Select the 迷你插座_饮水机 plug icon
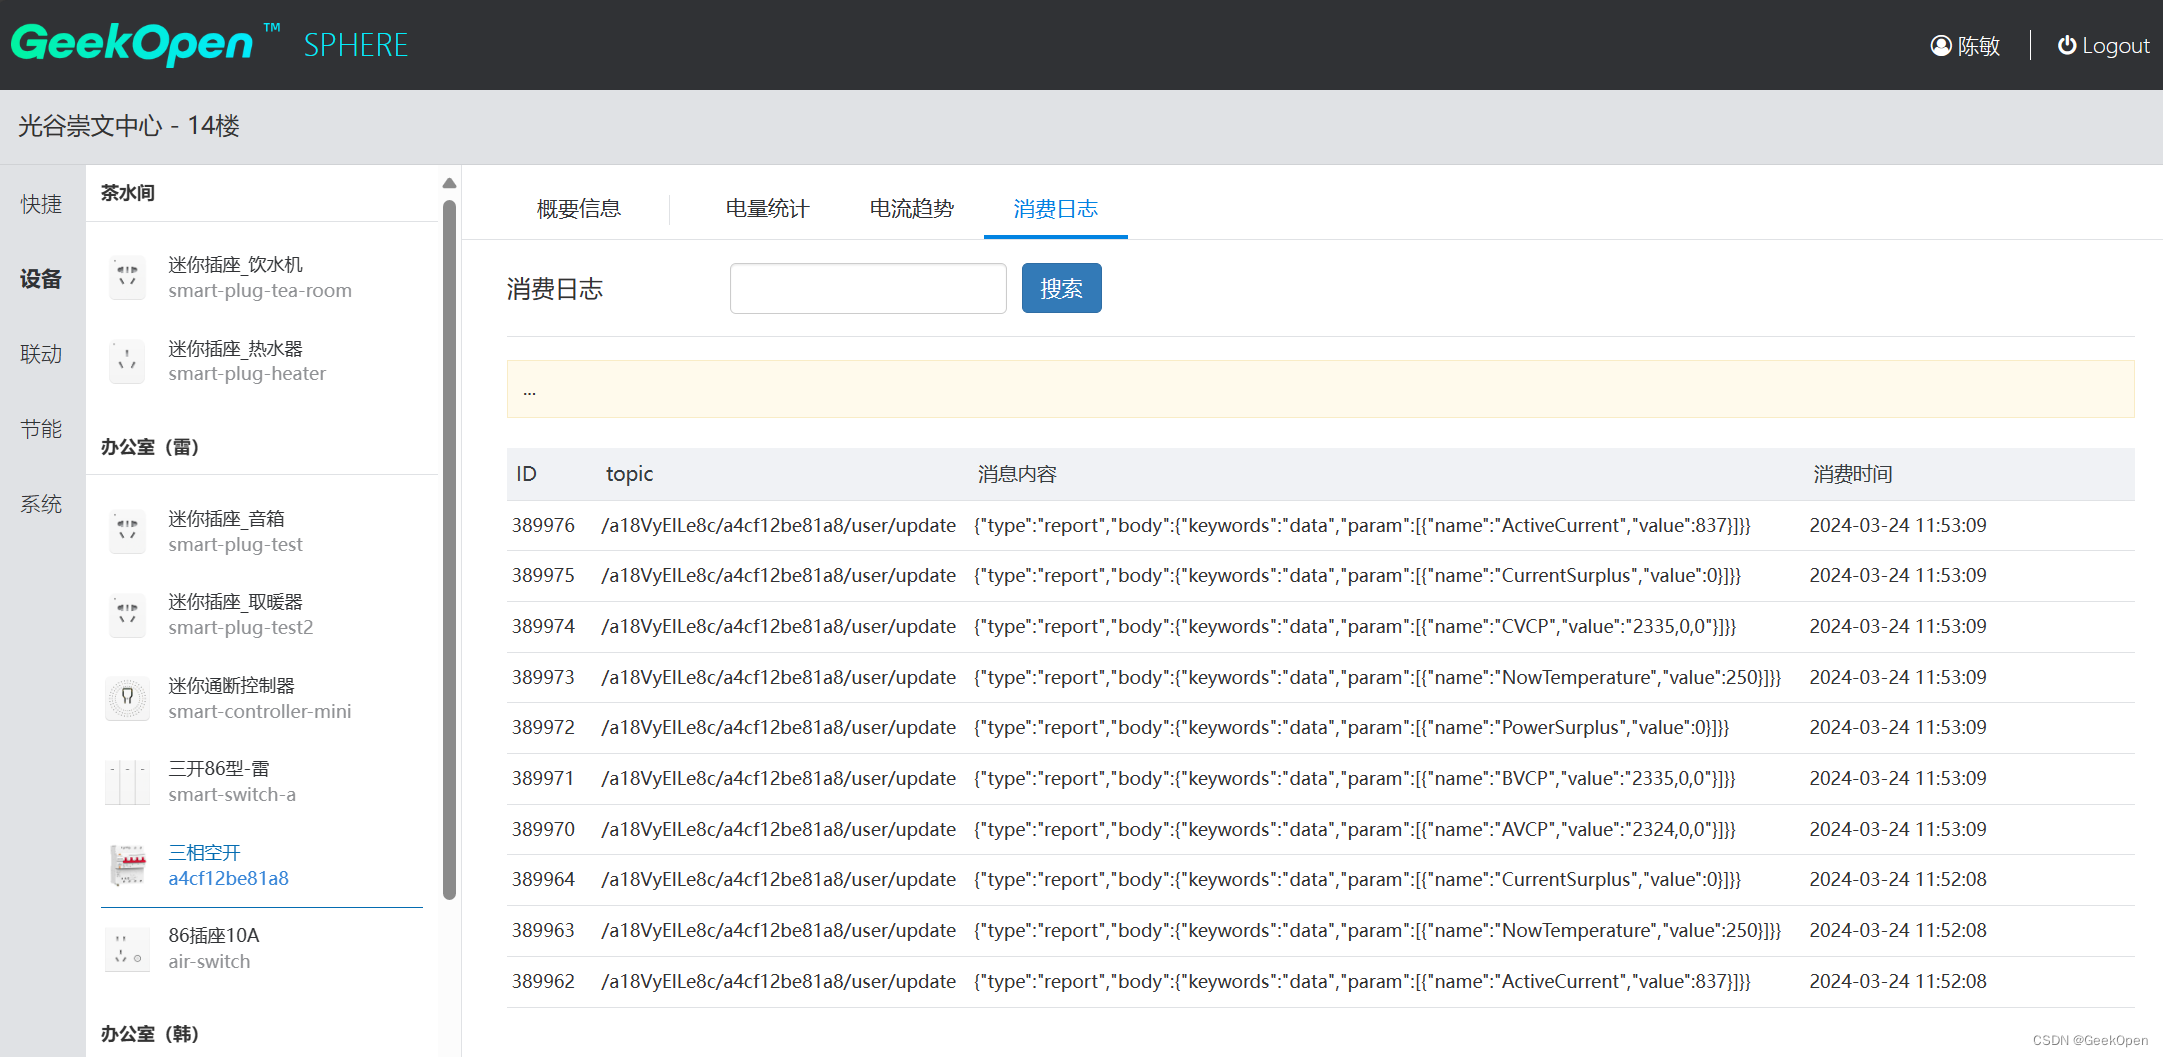The height and width of the screenshot is (1057, 2163). pyautogui.click(x=127, y=277)
